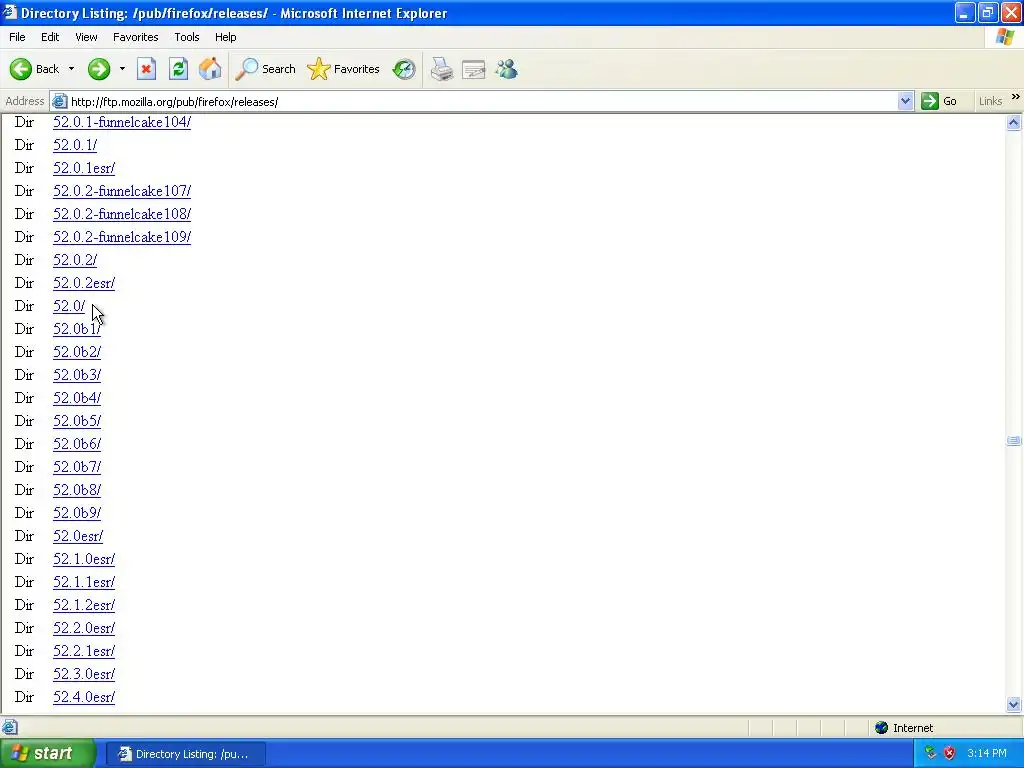Viewport: 1024px width, 768px height.
Task: Click the green Go button
Action: click(939, 101)
